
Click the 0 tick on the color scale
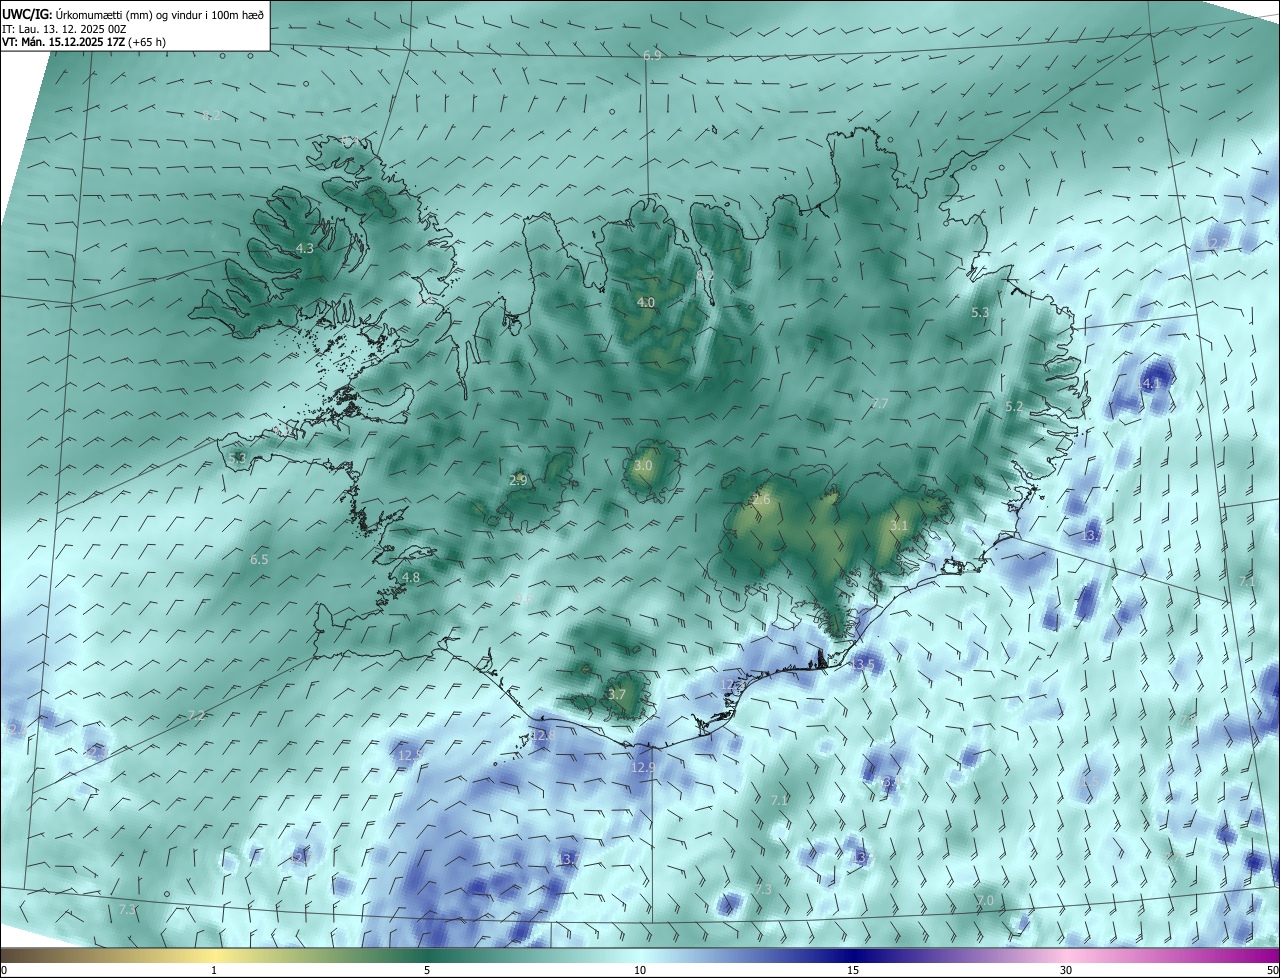point(4,971)
